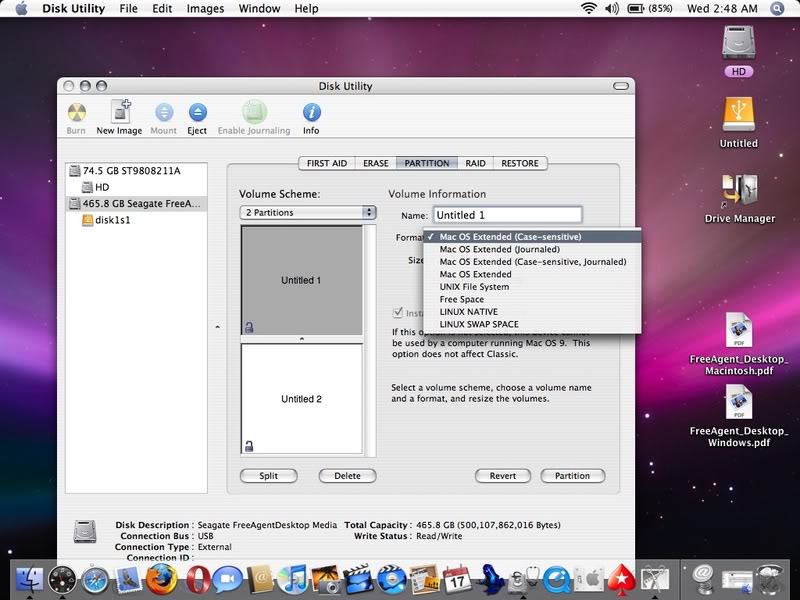Image resolution: width=800 pixels, height=600 pixels.
Task: Open the File menu
Action: (128, 9)
